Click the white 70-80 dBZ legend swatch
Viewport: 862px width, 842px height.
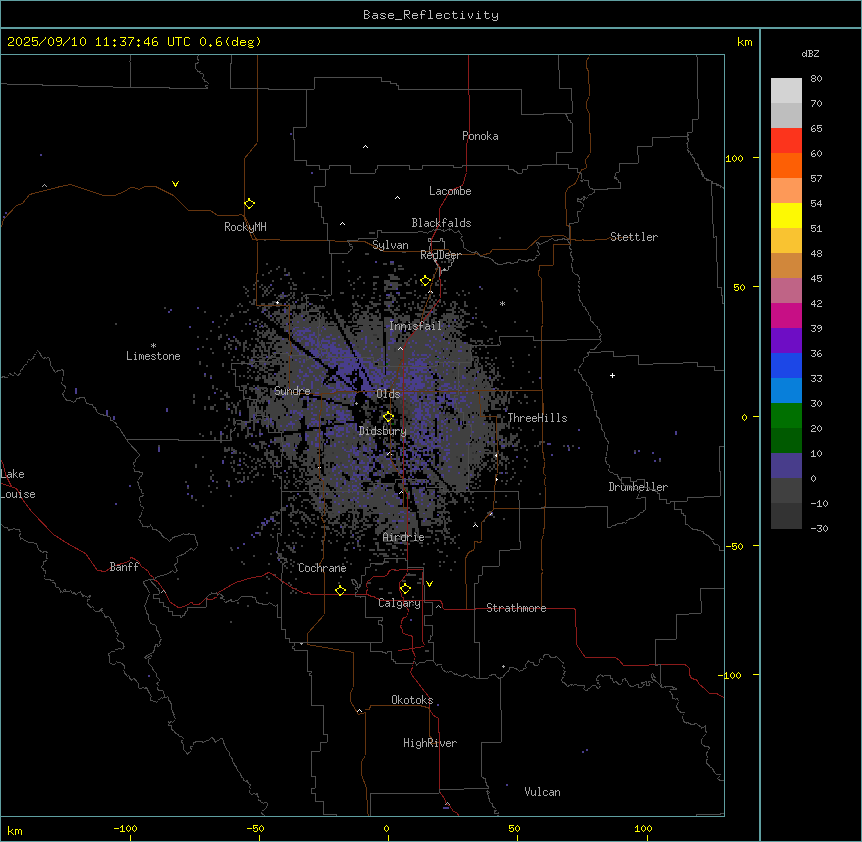pyautogui.click(x=786, y=91)
